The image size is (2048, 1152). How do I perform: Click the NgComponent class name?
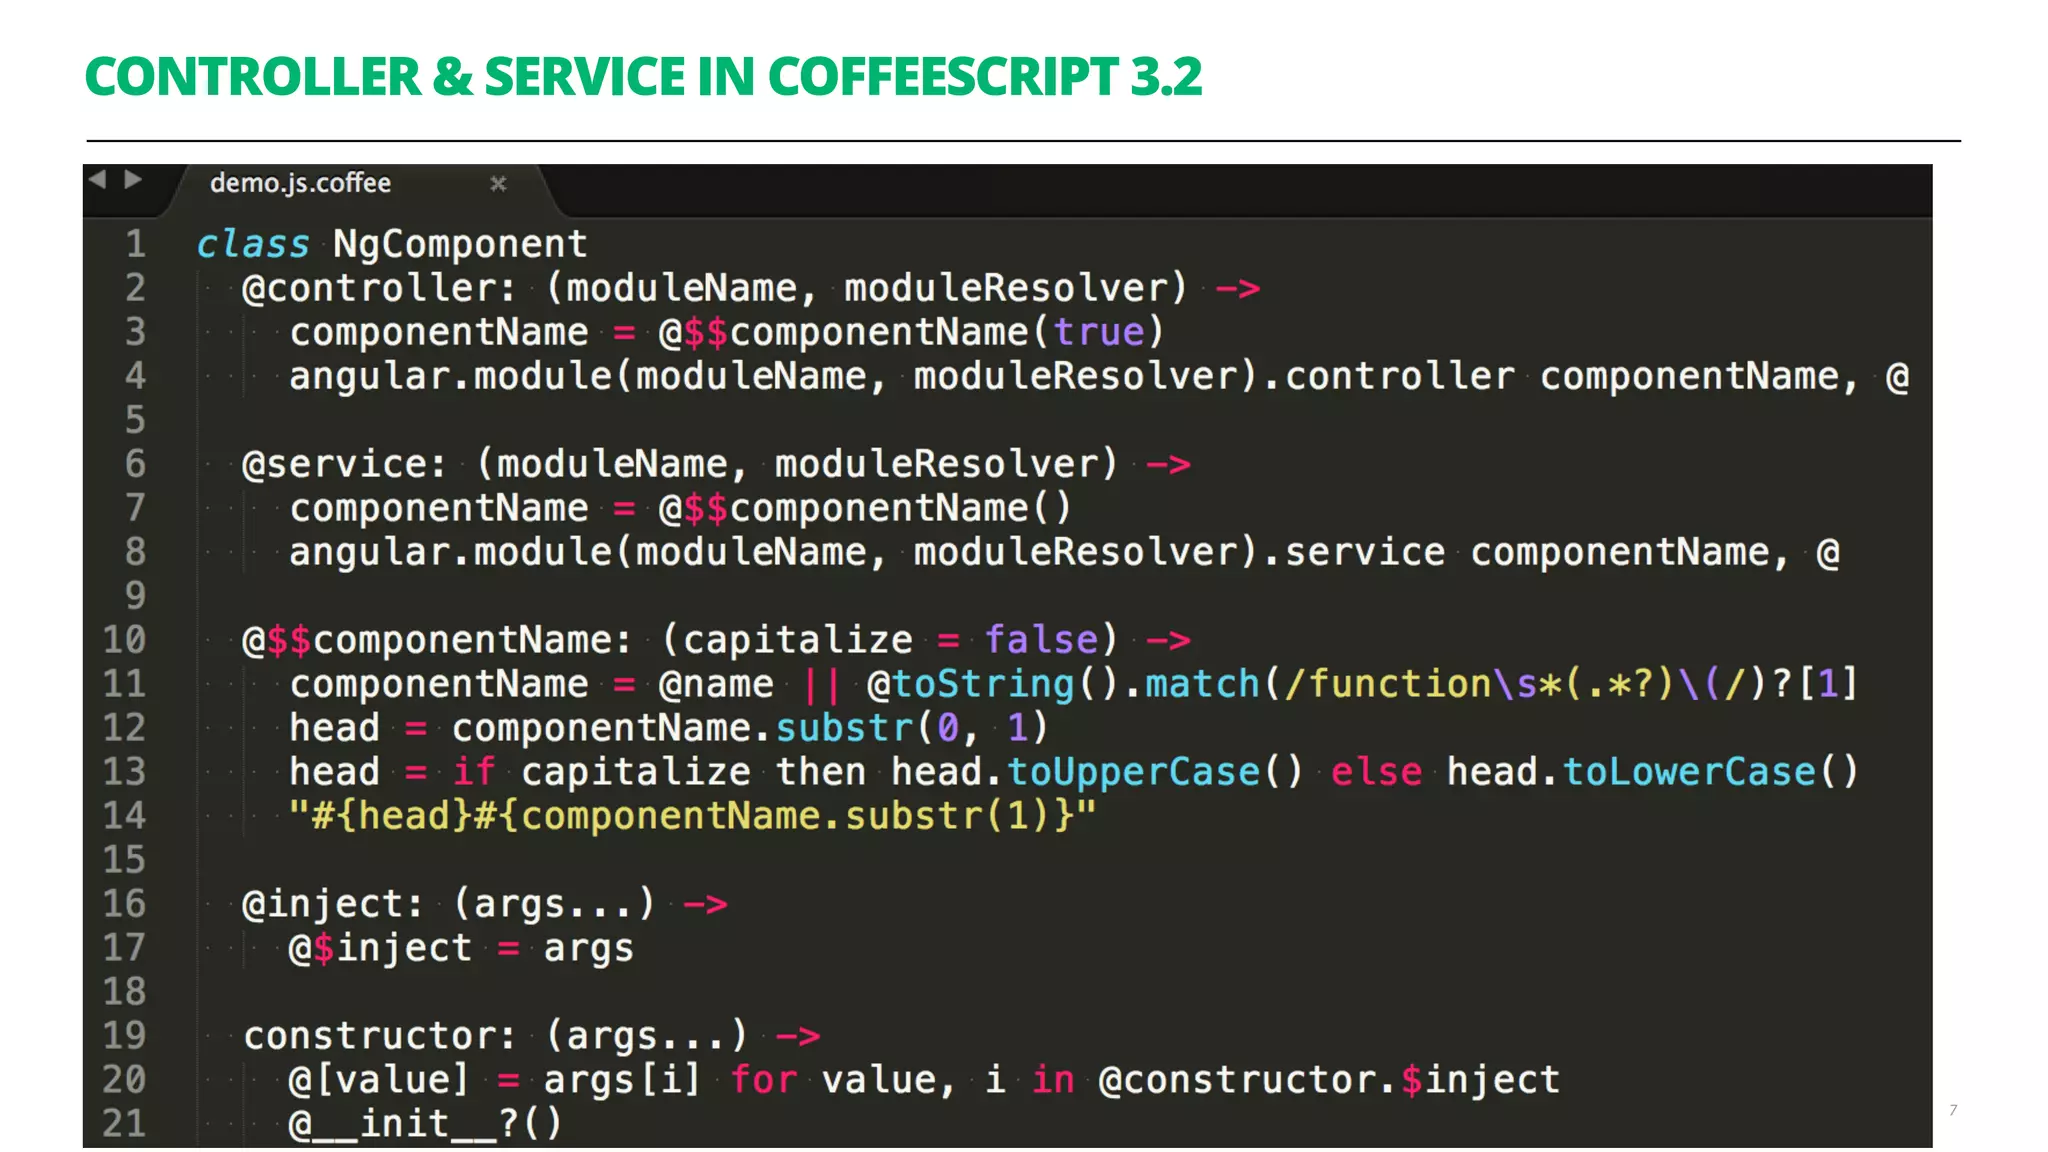tap(460, 244)
